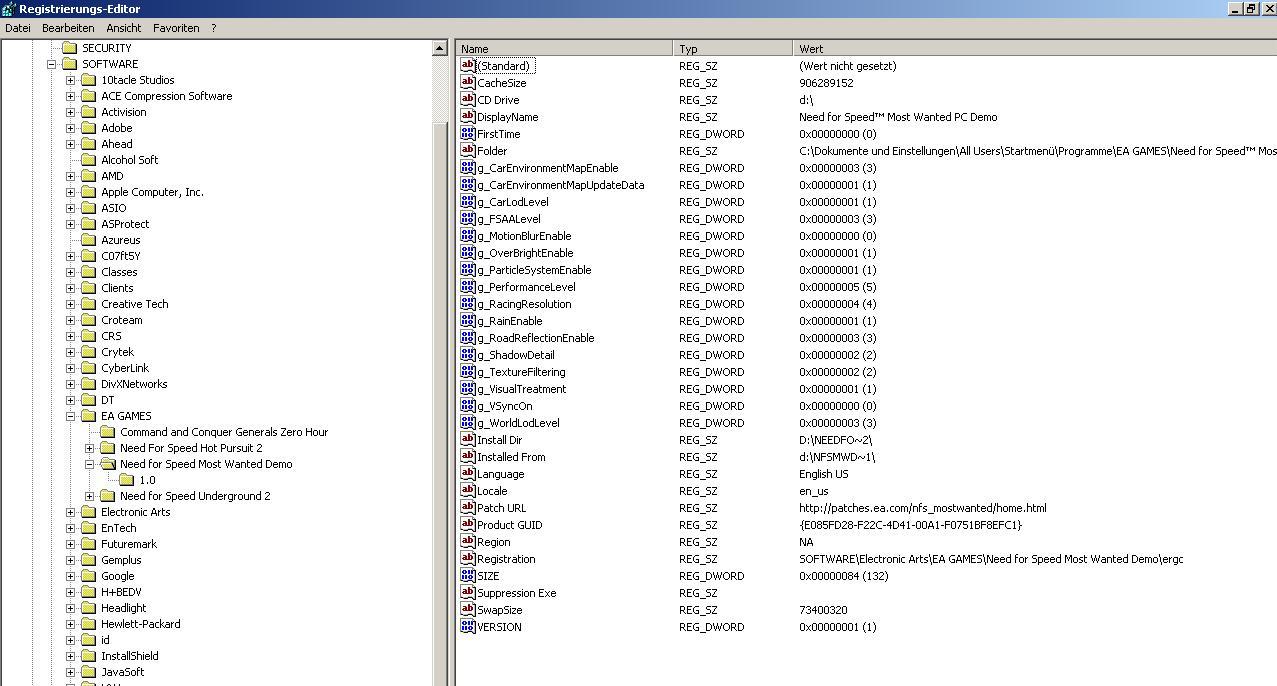
Task: Select the g_RacingResolution value name
Action: pyautogui.click(x=524, y=304)
